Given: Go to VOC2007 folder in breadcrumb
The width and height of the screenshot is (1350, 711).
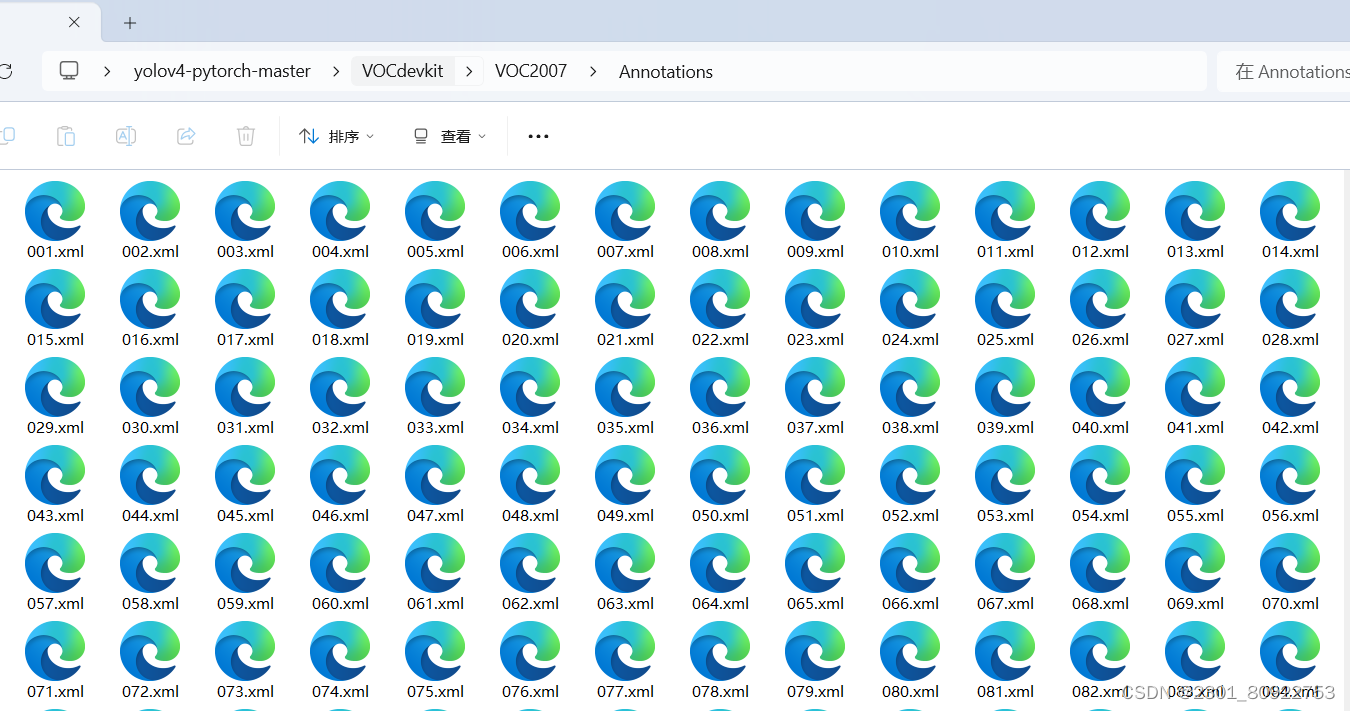Looking at the screenshot, I should [531, 71].
